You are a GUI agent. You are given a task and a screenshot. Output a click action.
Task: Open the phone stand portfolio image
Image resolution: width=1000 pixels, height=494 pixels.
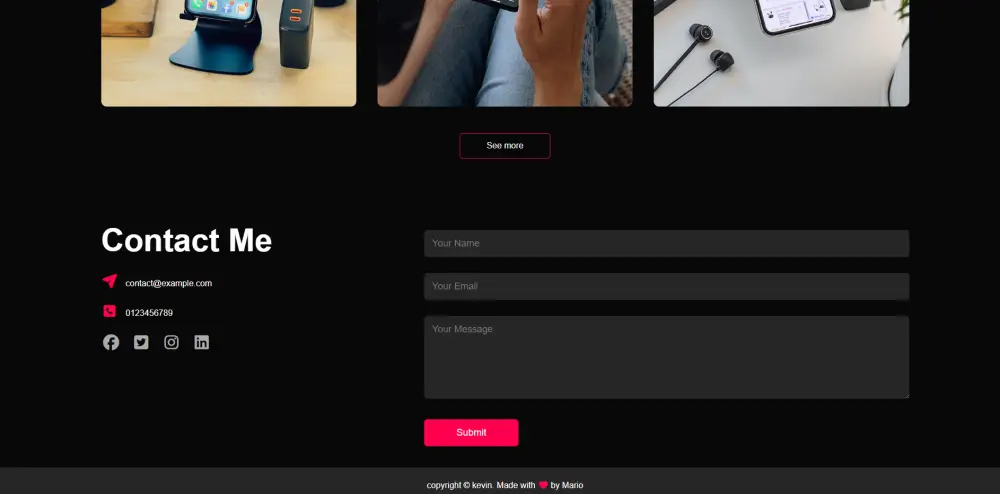(x=229, y=53)
